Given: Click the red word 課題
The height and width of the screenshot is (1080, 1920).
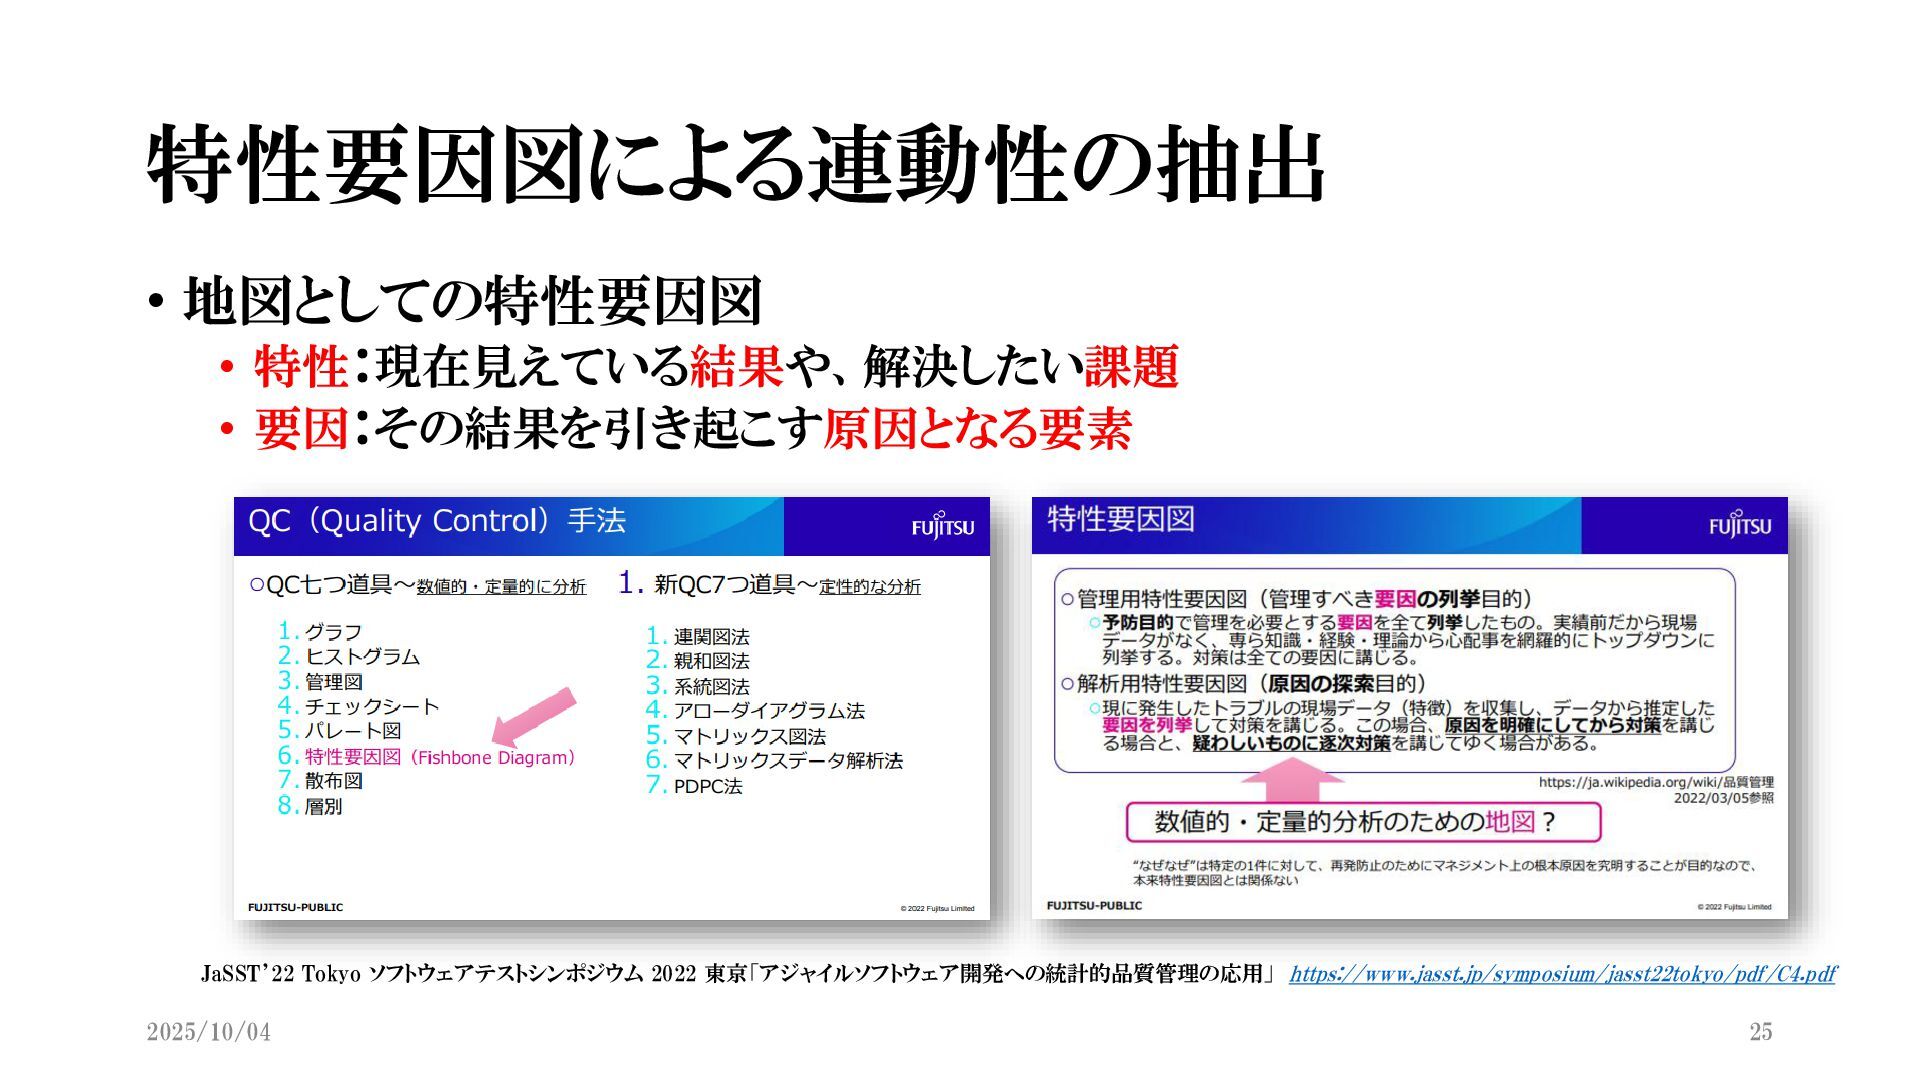Looking at the screenshot, I should point(1130,367).
